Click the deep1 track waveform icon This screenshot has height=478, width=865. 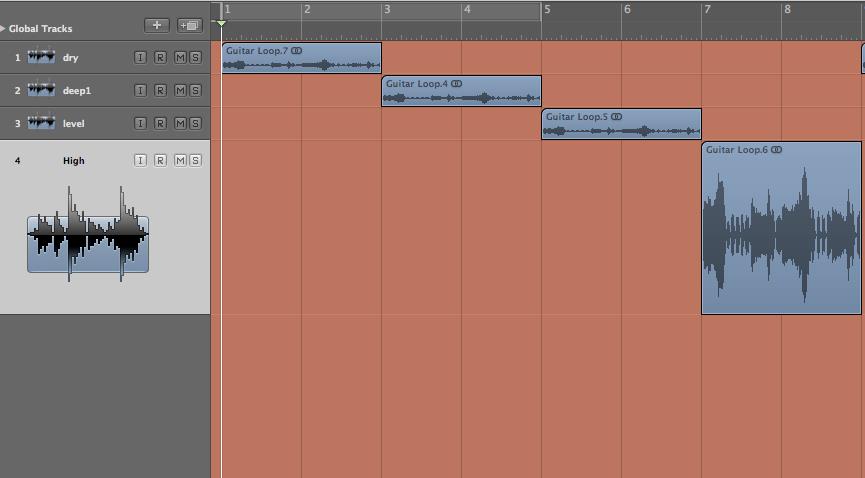[42, 90]
